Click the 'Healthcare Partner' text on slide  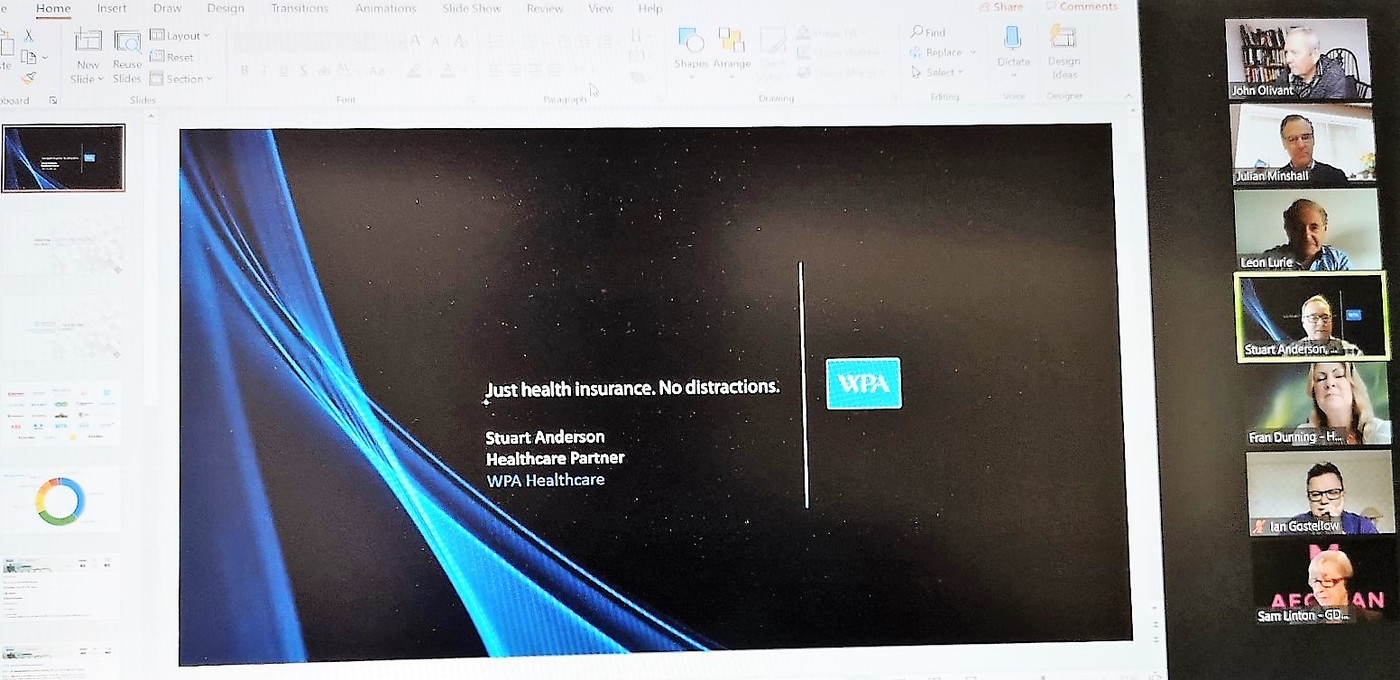coord(555,458)
